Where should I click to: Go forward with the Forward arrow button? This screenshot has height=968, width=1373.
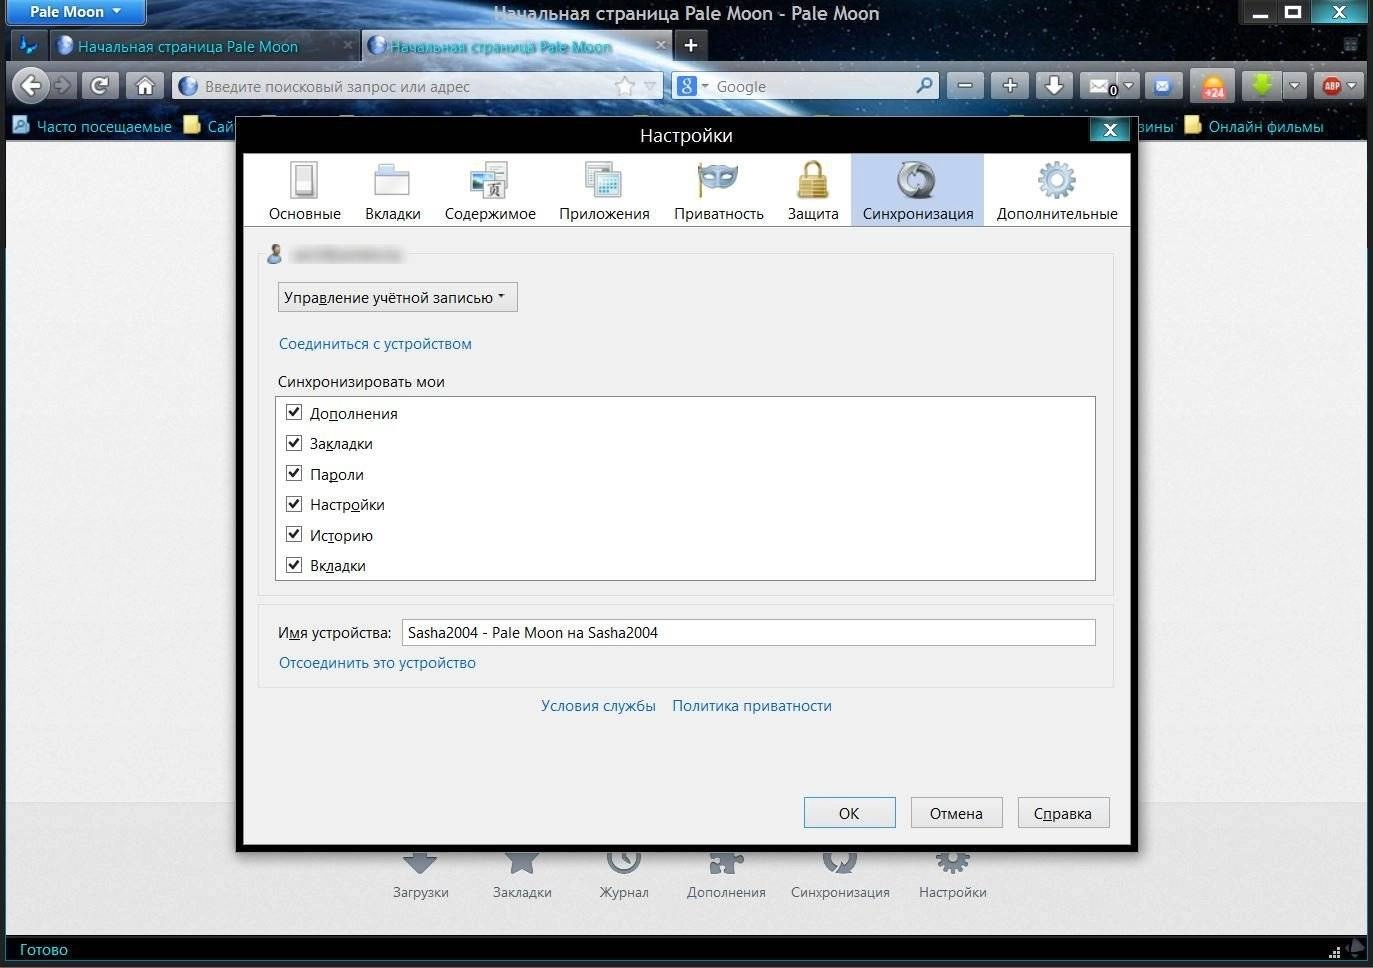[x=63, y=85]
